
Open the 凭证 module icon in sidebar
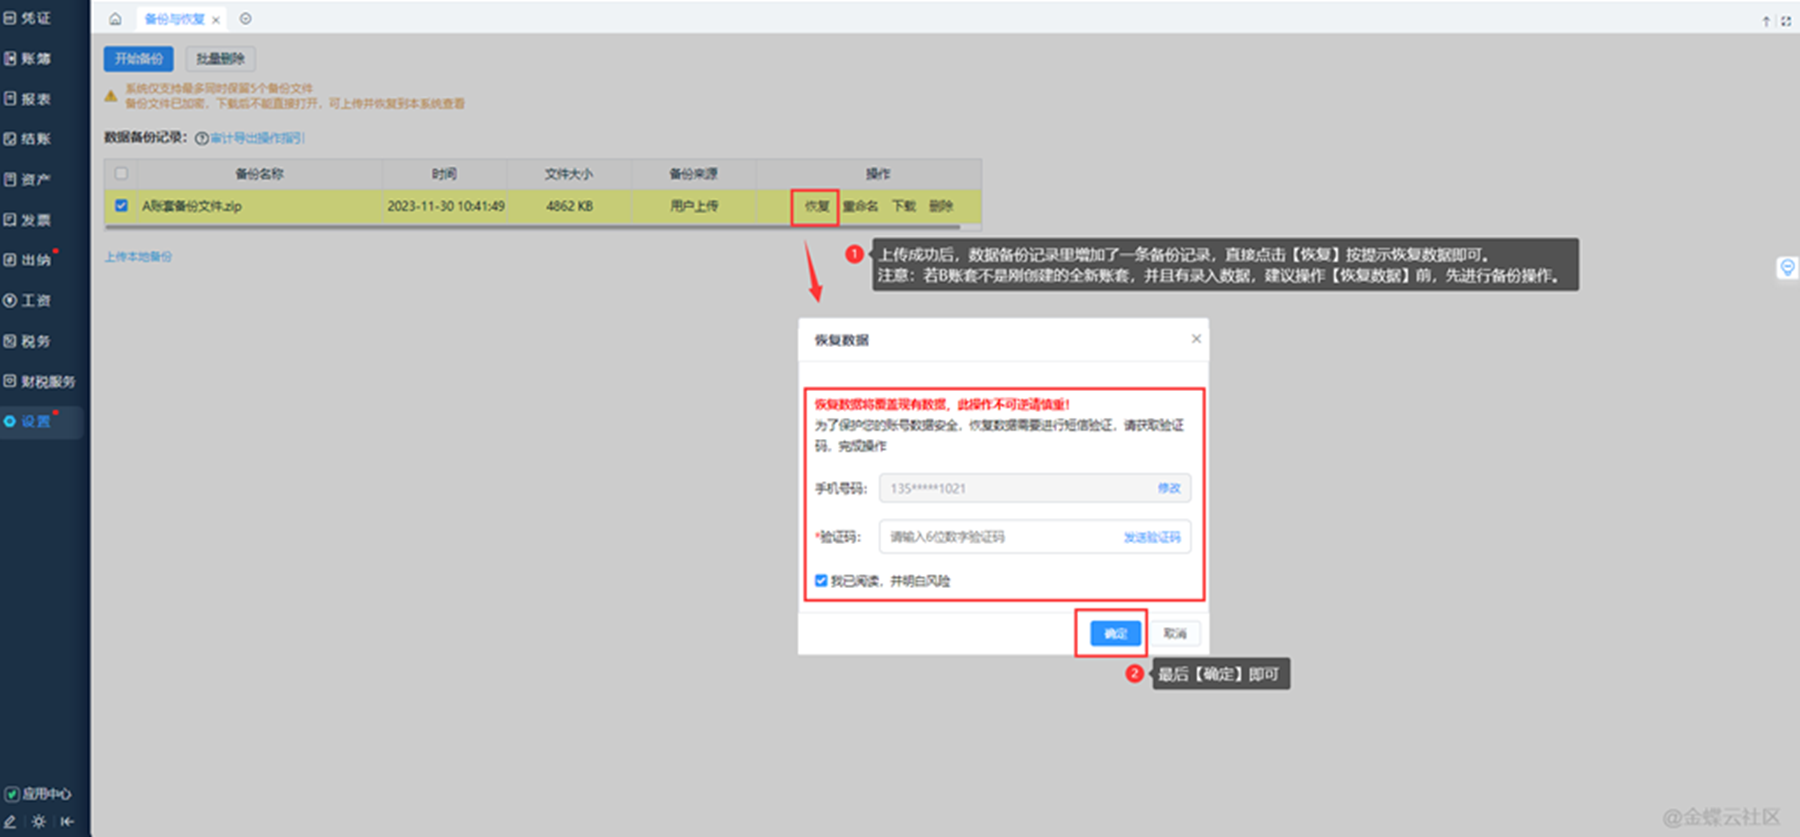coord(10,18)
